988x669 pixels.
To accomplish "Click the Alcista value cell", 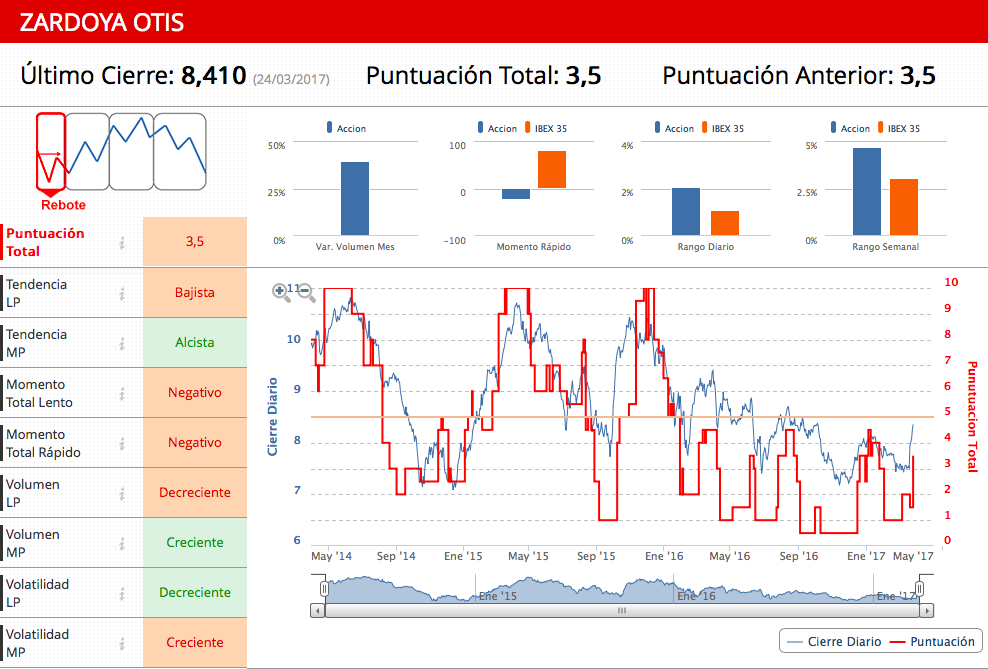I will (195, 343).
